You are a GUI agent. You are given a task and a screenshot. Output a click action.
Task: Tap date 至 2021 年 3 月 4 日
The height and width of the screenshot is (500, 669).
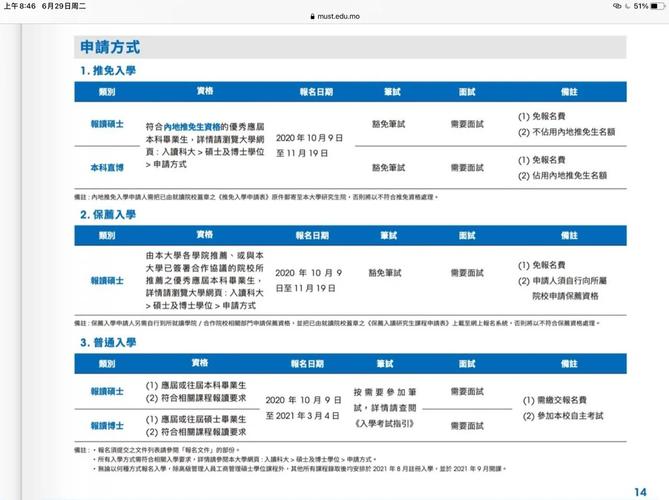point(303,416)
